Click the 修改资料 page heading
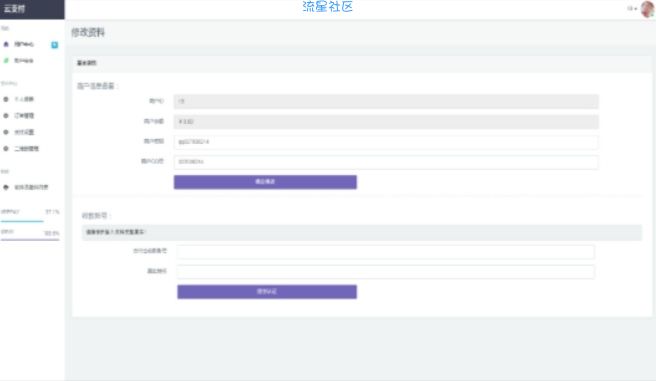The width and height of the screenshot is (656, 381). click(x=88, y=32)
